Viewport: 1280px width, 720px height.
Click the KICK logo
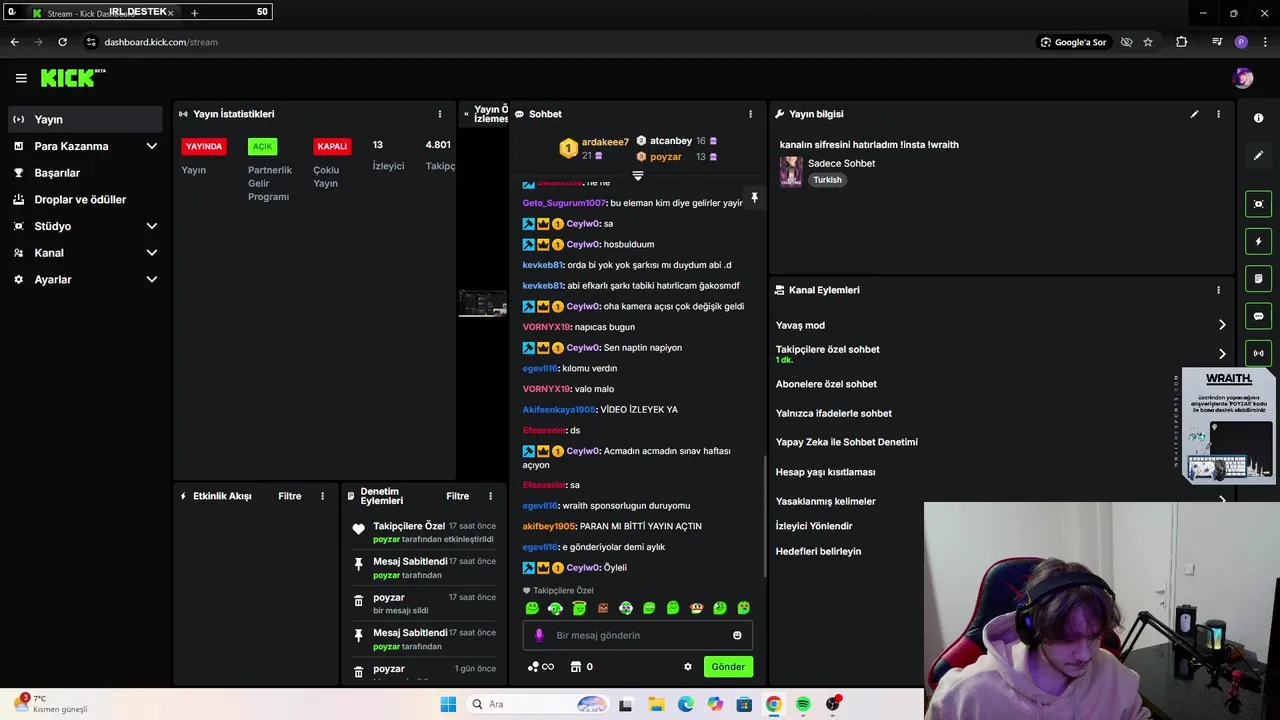click(x=72, y=78)
